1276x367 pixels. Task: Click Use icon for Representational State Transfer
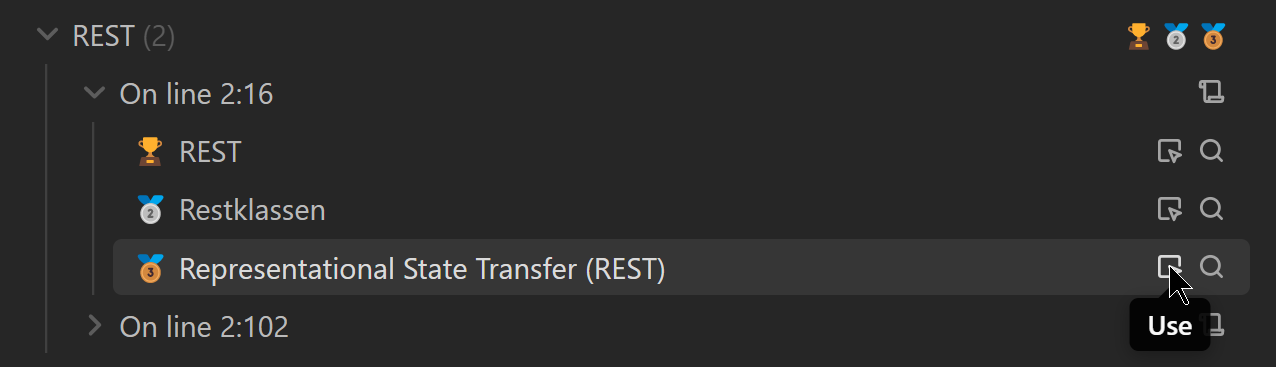pos(1169,267)
